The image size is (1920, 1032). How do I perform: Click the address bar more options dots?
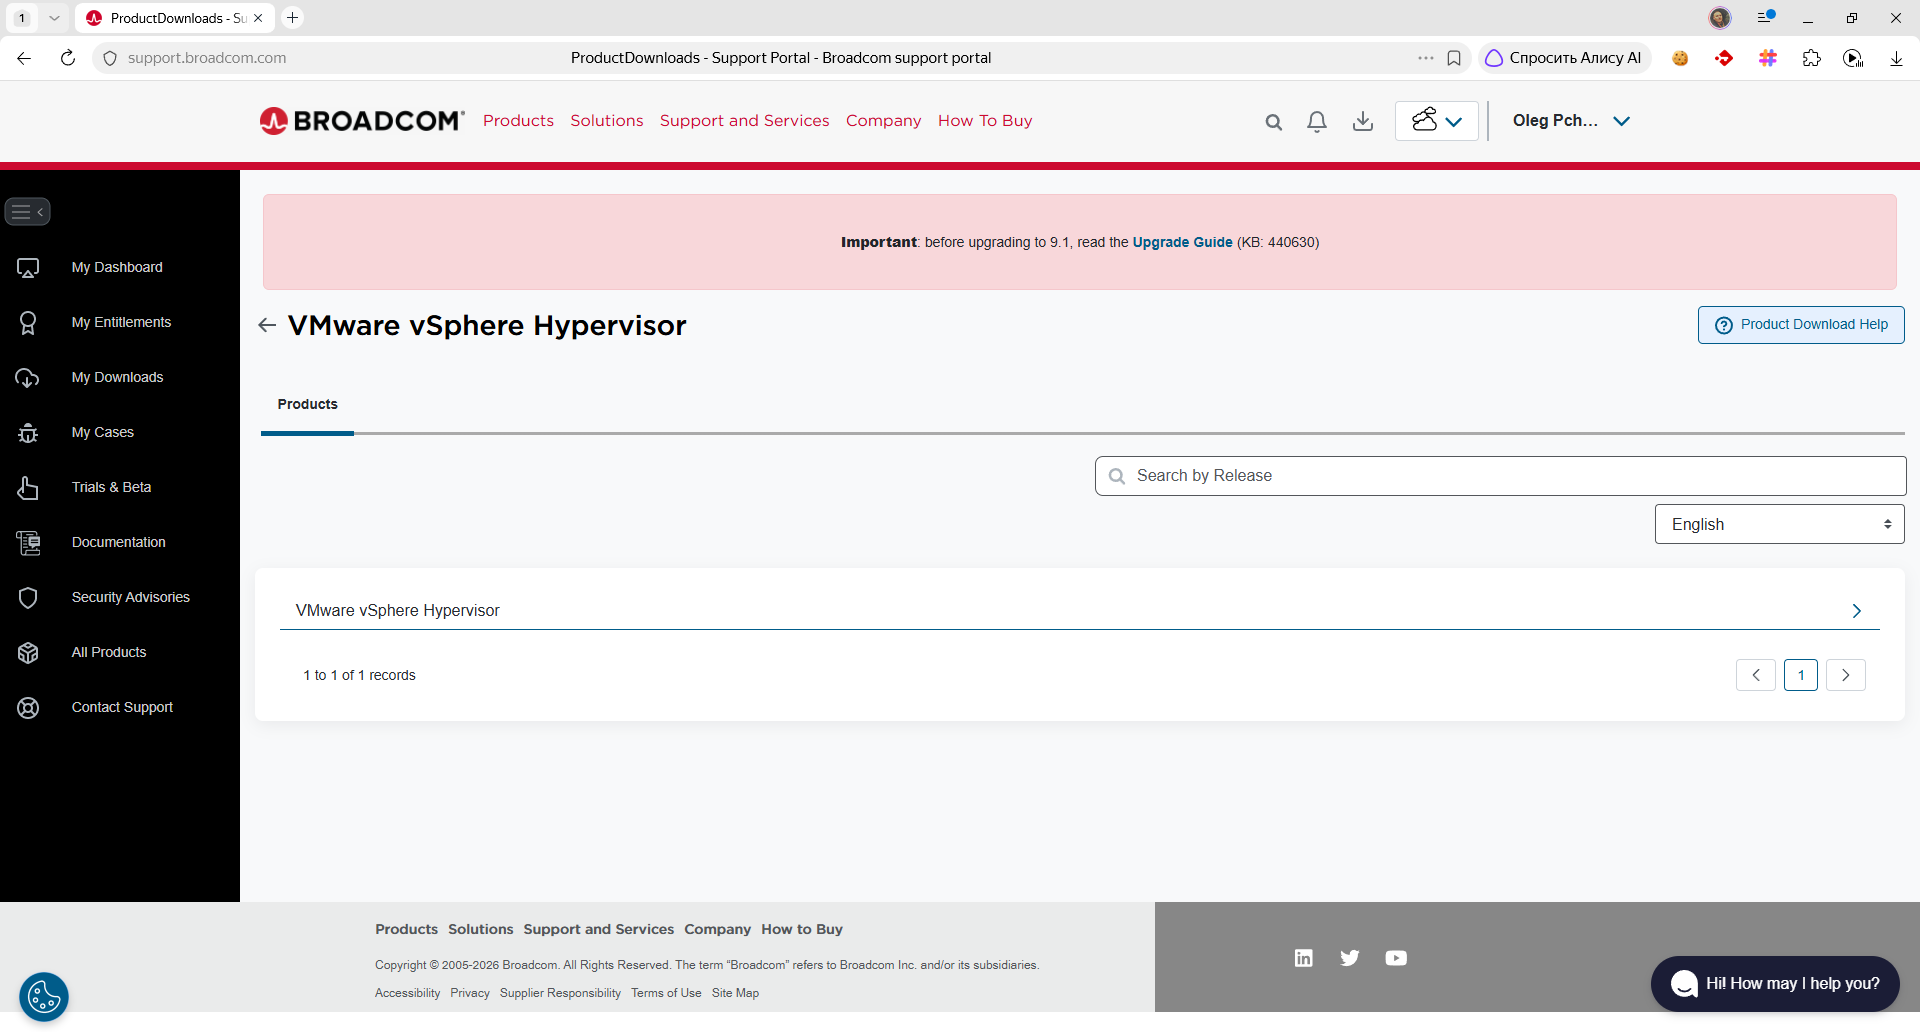(x=1425, y=58)
